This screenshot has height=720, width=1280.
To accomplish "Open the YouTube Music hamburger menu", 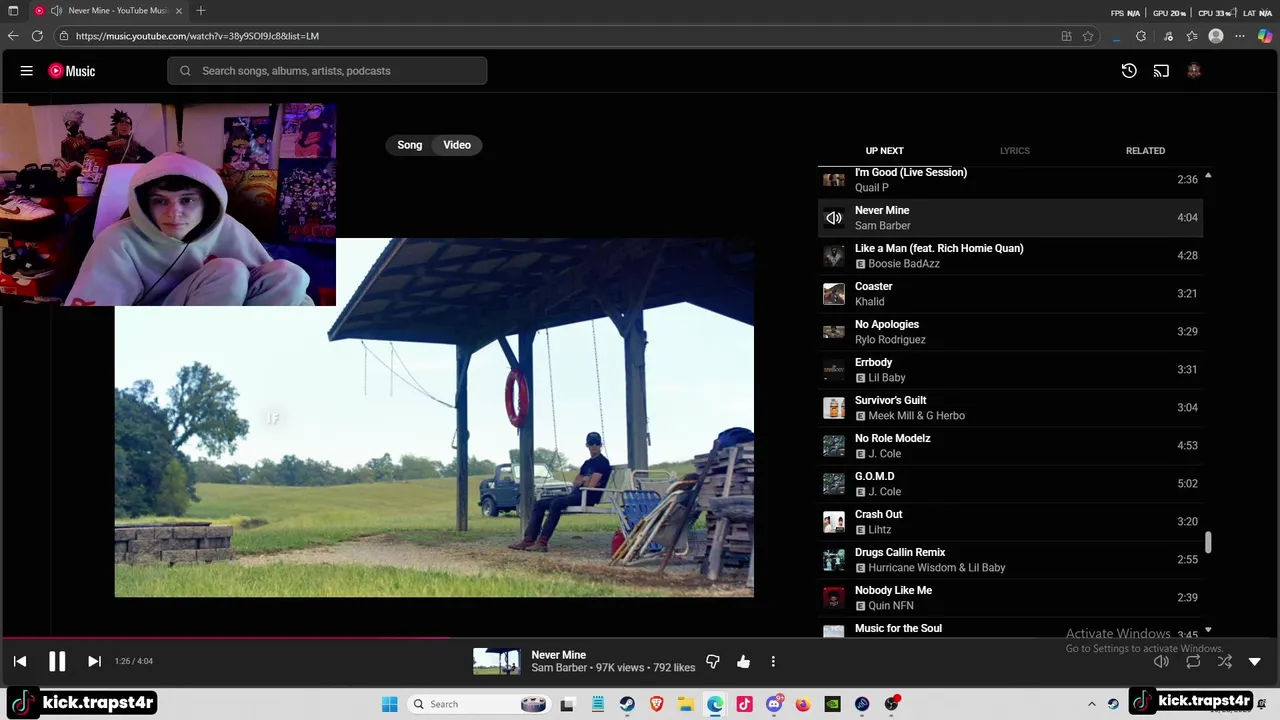I will pyautogui.click(x=27, y=71).
